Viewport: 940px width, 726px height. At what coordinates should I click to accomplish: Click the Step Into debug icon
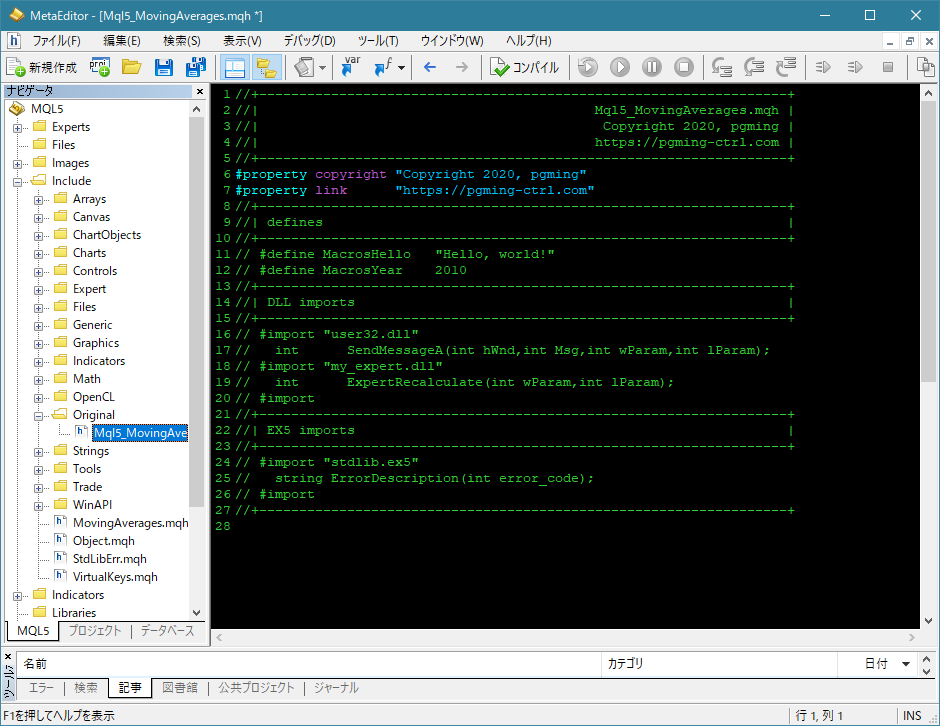coord(722,67)
